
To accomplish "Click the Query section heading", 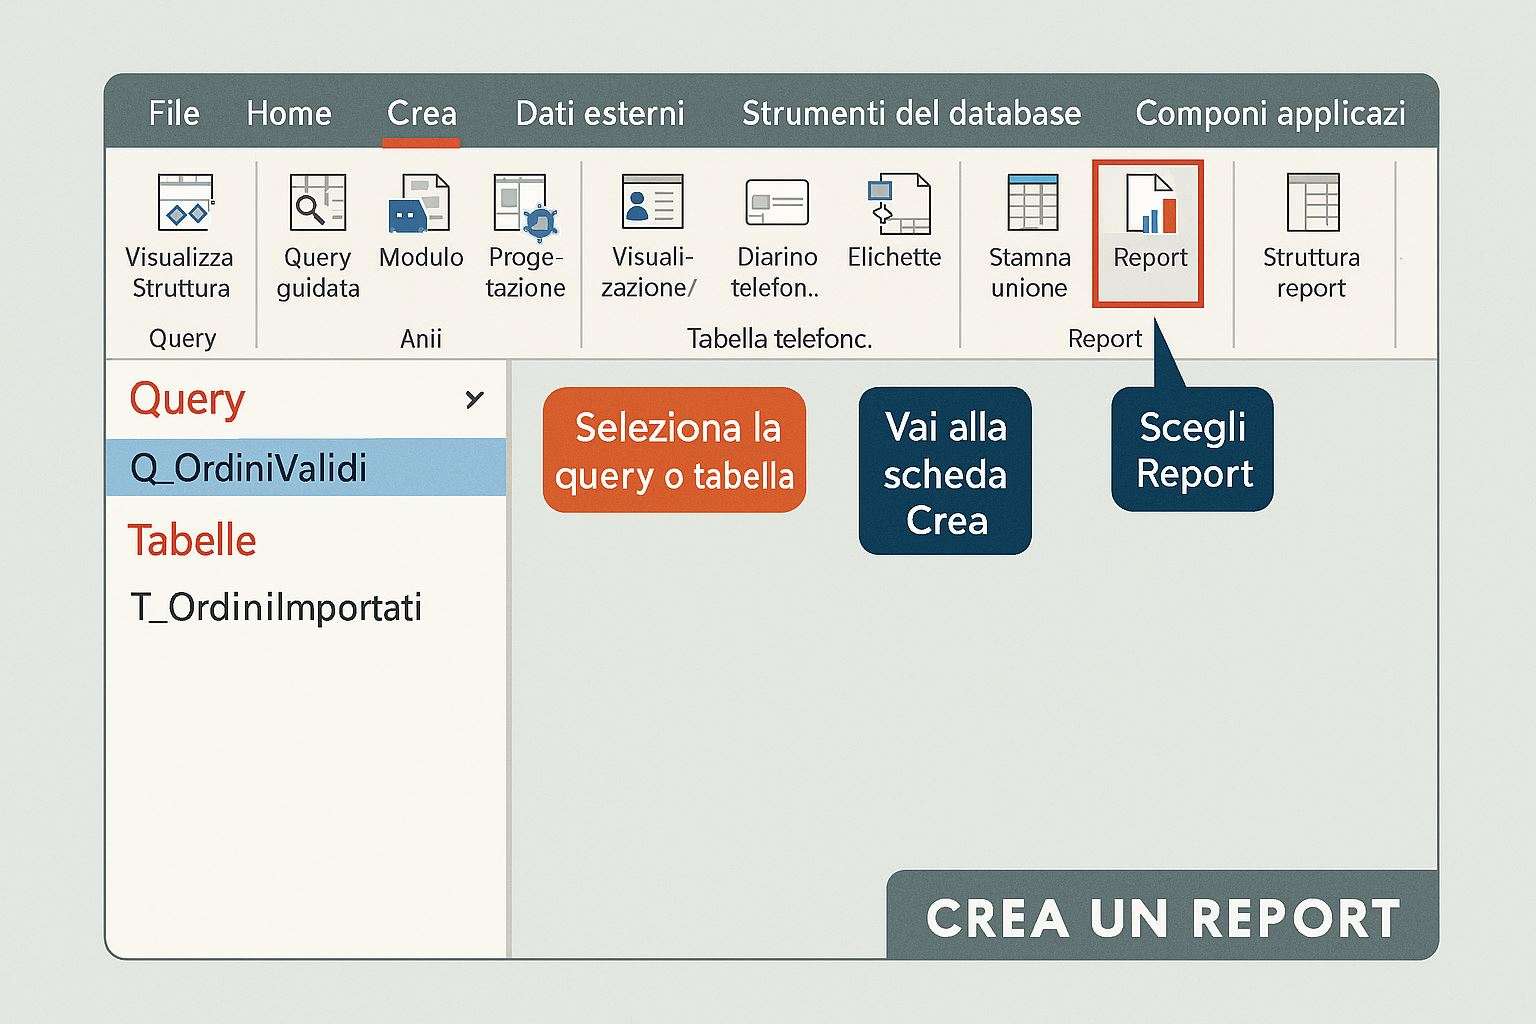I will pyautogui.click(x=187, y=400).
